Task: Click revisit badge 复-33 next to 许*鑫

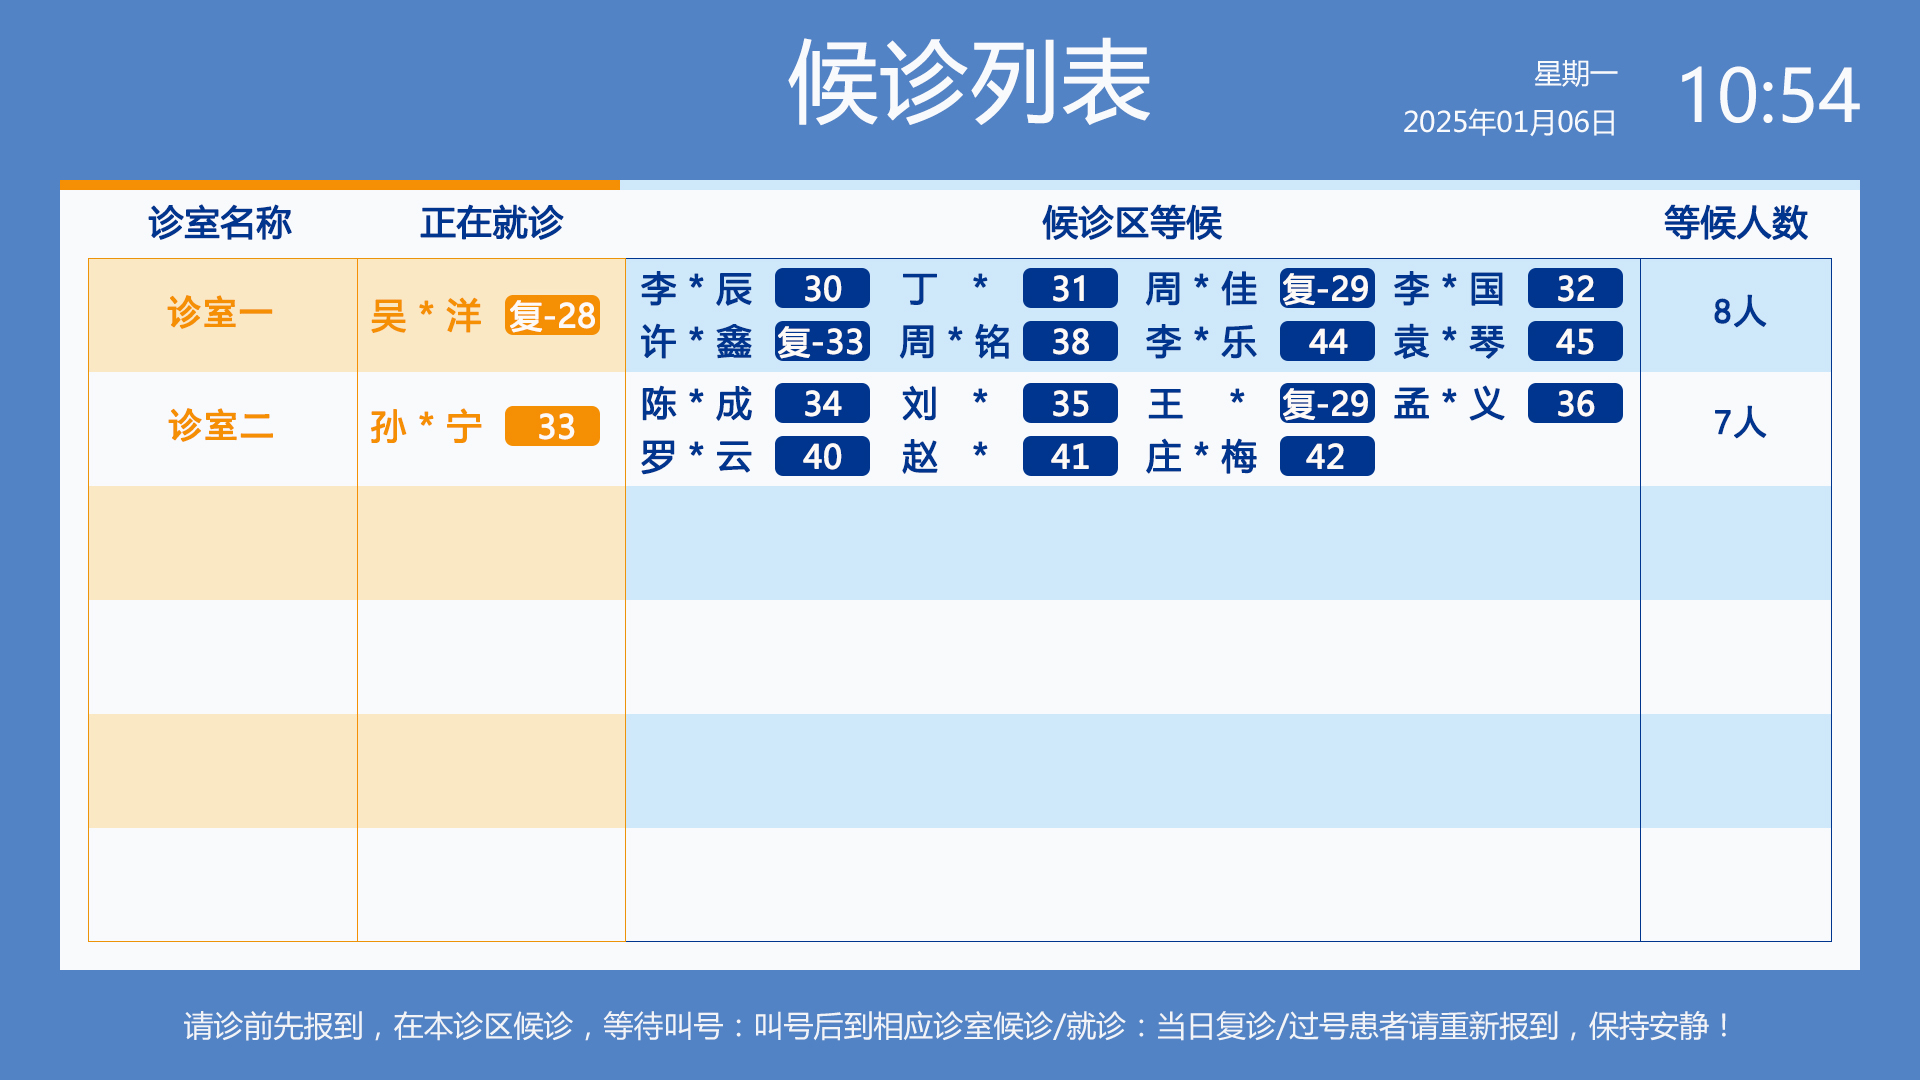Action: point(822,342)
